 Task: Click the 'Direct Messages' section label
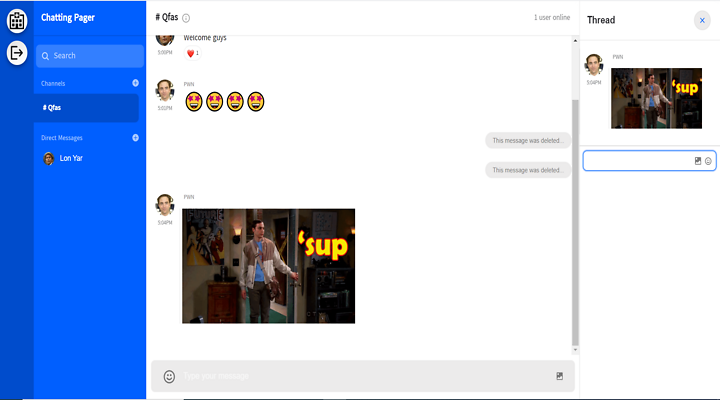pos(62,138)
